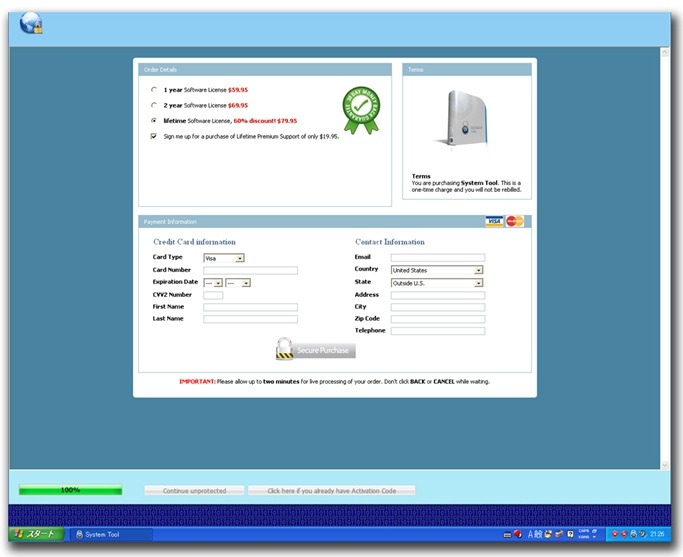Click the red ball IME icon
The height and width of the screenshot is (557, 683).
(518, 533)
